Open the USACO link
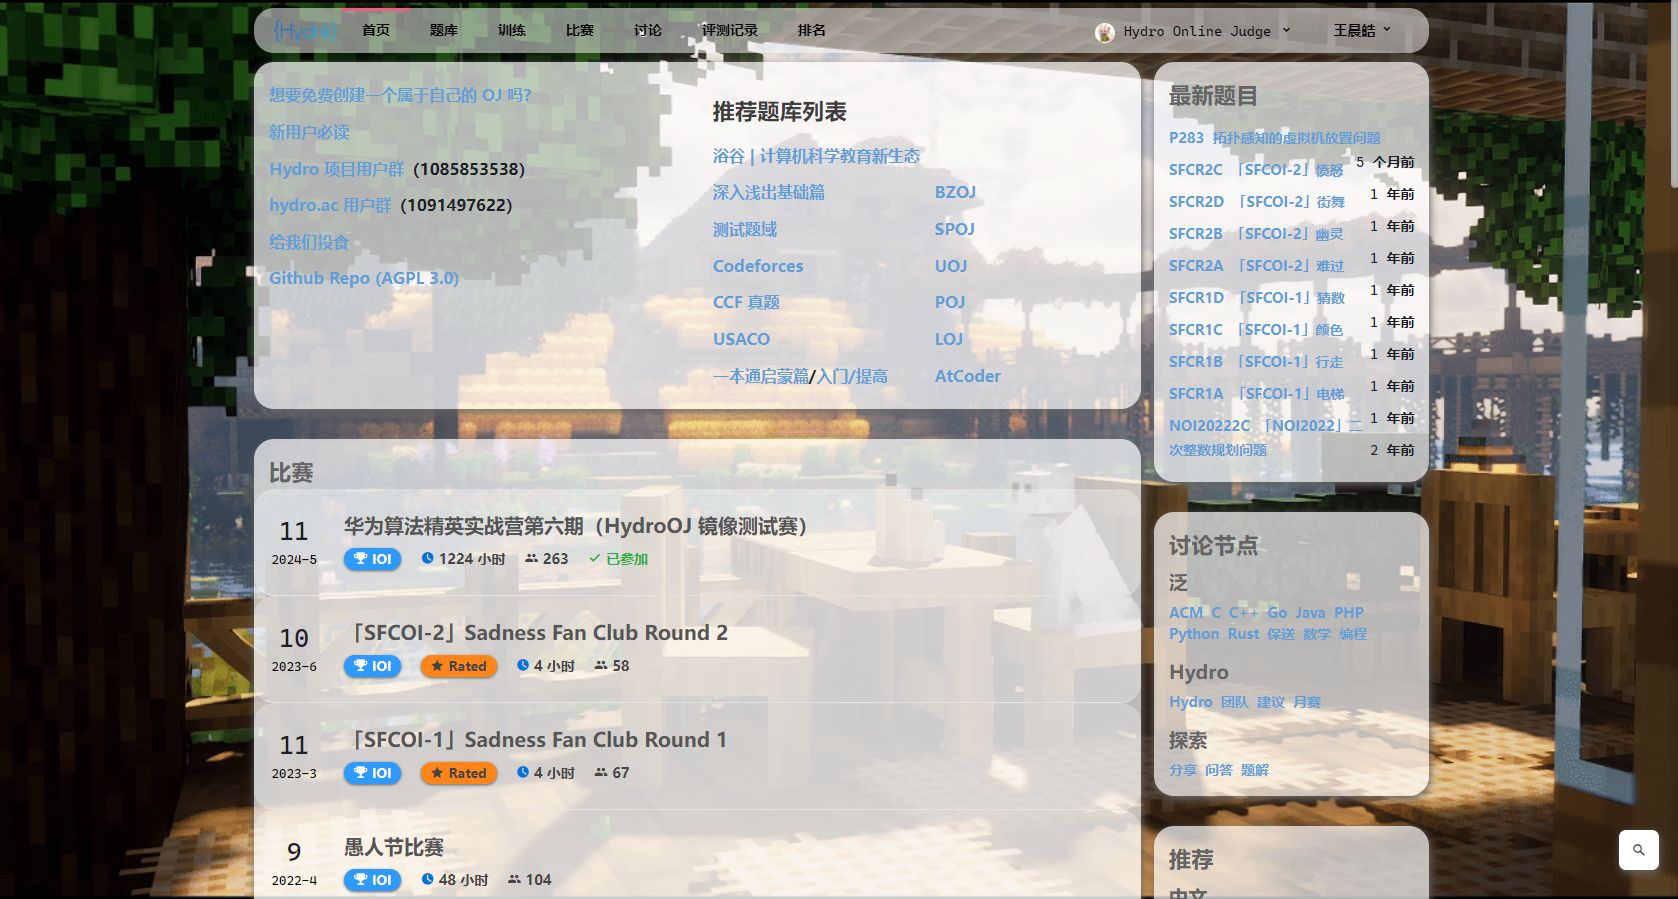Viewport: 1678px width, 899px height. click(741, 339)
